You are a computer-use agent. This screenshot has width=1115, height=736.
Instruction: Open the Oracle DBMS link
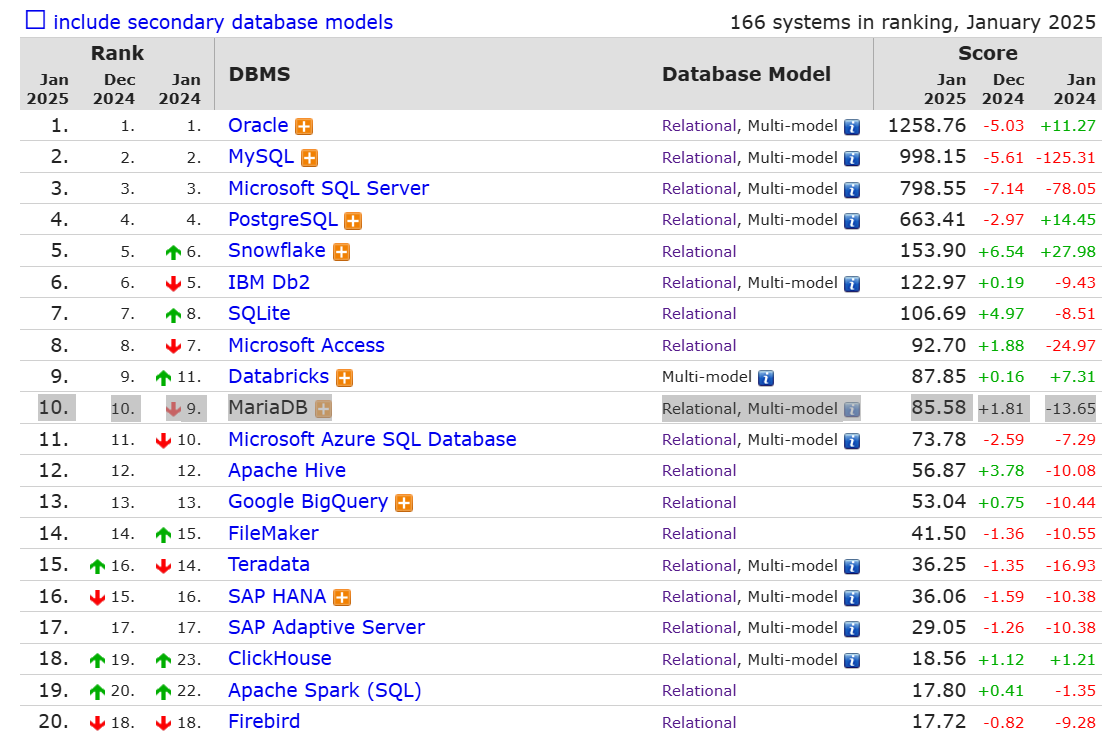(x=258, y=125)
